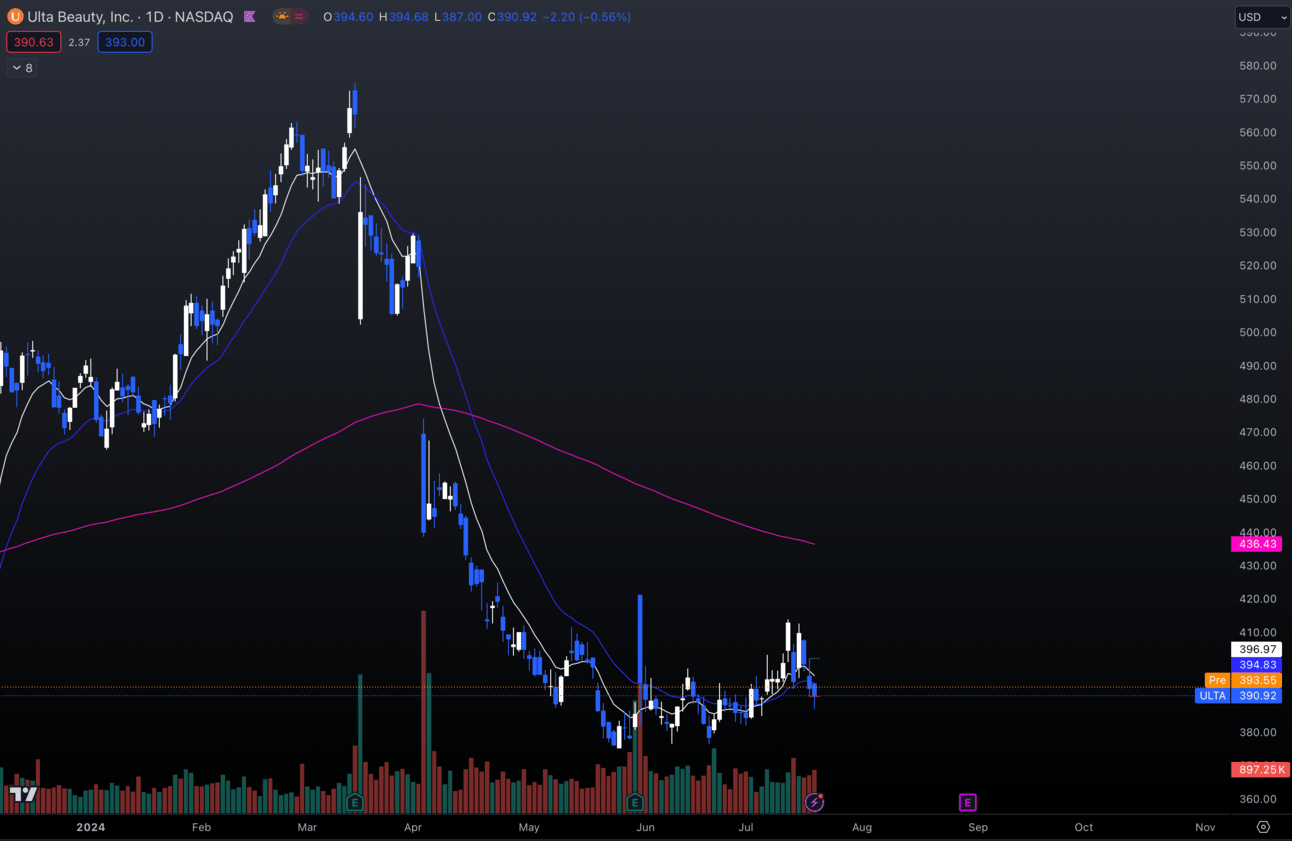This screenshot has height=841, width=1292.
Task: Click the 2.37 spread value
Action: (79, 42)
